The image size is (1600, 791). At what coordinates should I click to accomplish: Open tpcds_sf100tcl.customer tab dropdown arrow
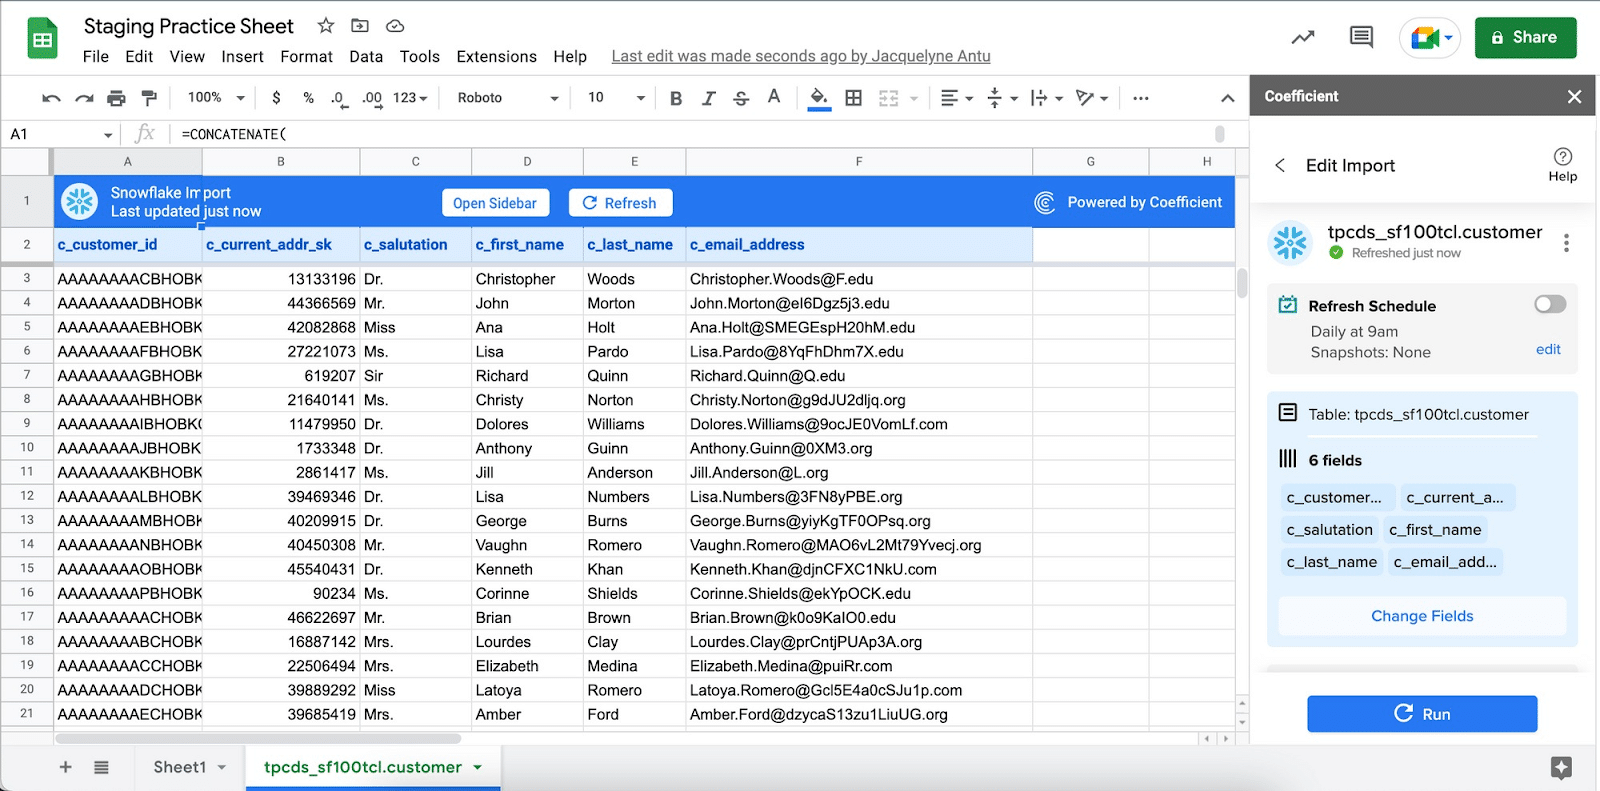coord(478,768)
